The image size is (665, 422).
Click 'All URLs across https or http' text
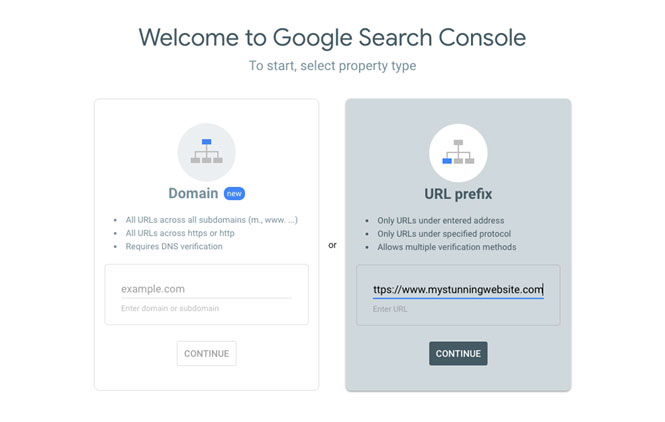(180, 233)
